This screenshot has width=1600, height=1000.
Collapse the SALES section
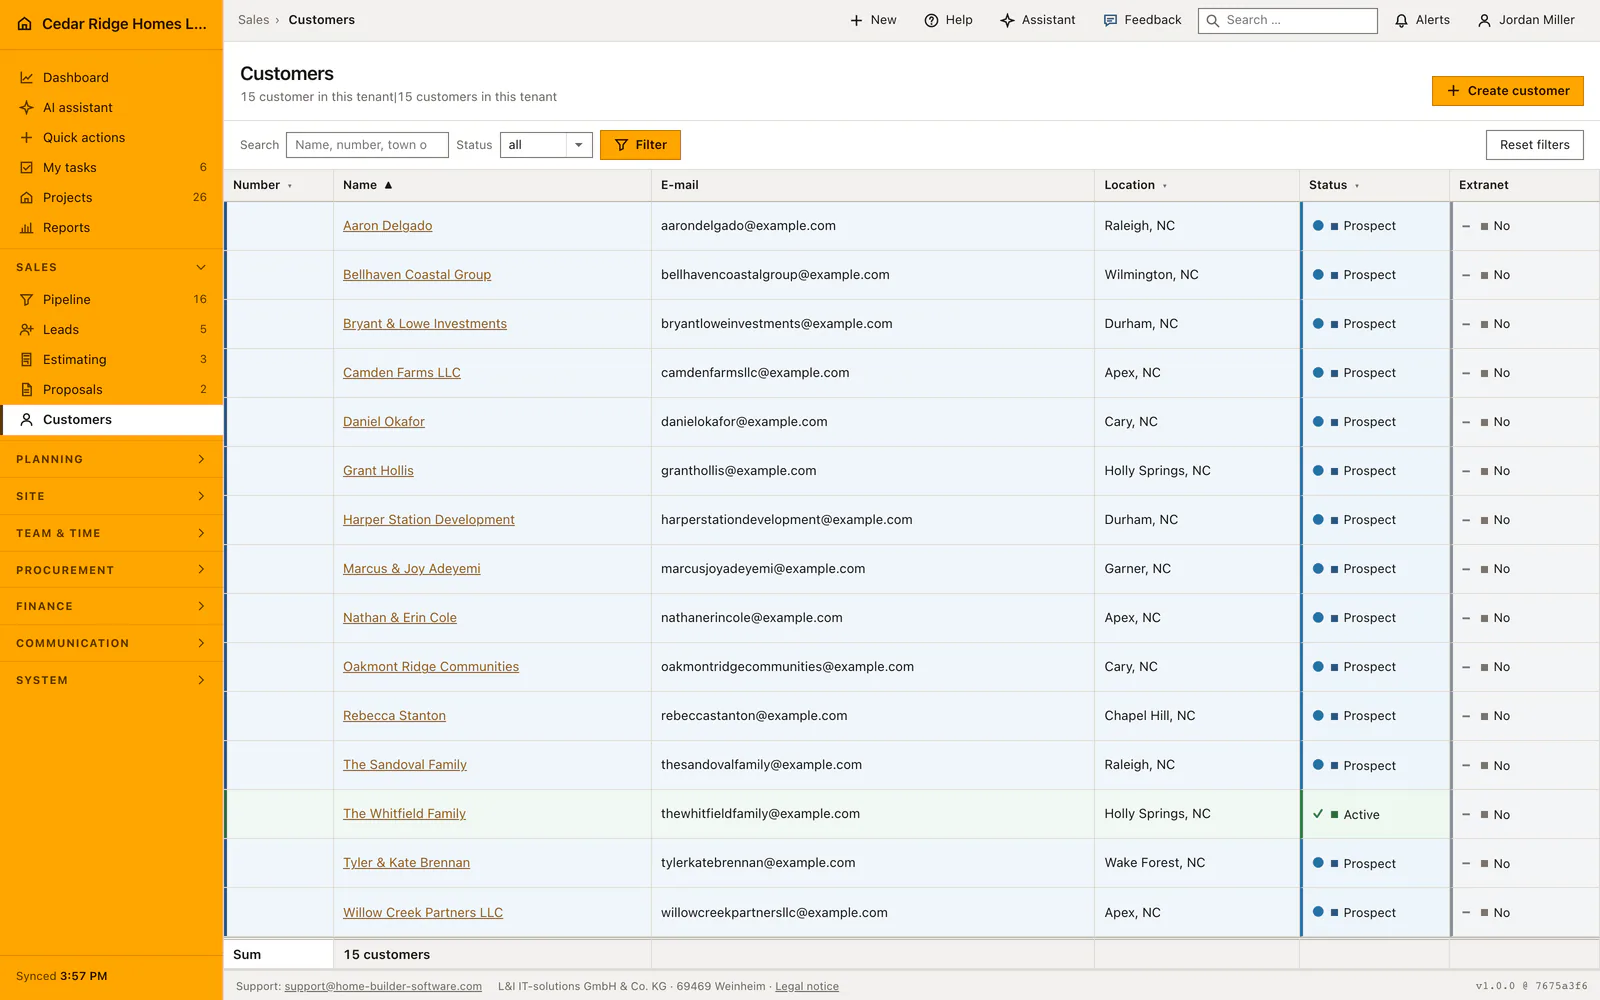[x=111, y=268]
